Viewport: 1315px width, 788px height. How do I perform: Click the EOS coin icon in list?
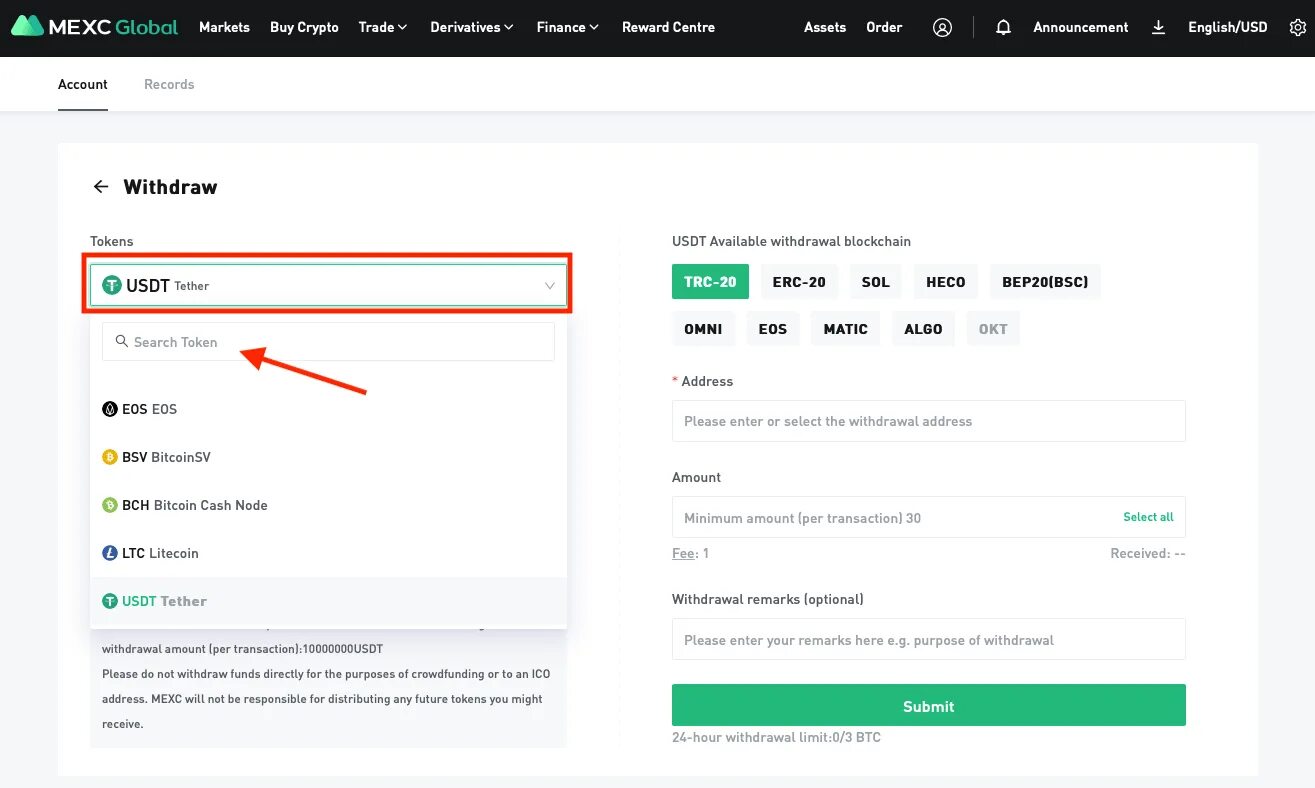point(110,409)
